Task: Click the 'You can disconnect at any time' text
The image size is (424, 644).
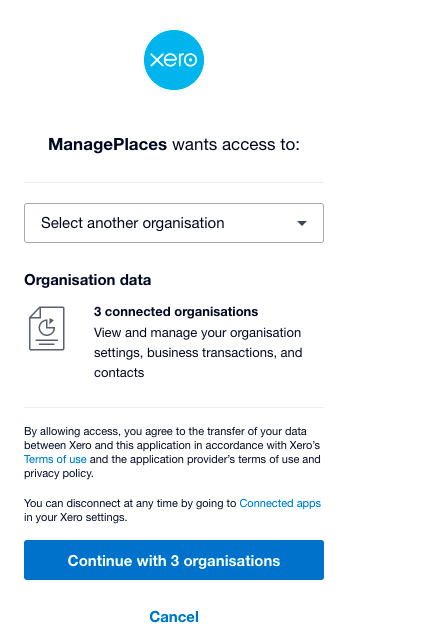Action: click(x=130, y=503)
